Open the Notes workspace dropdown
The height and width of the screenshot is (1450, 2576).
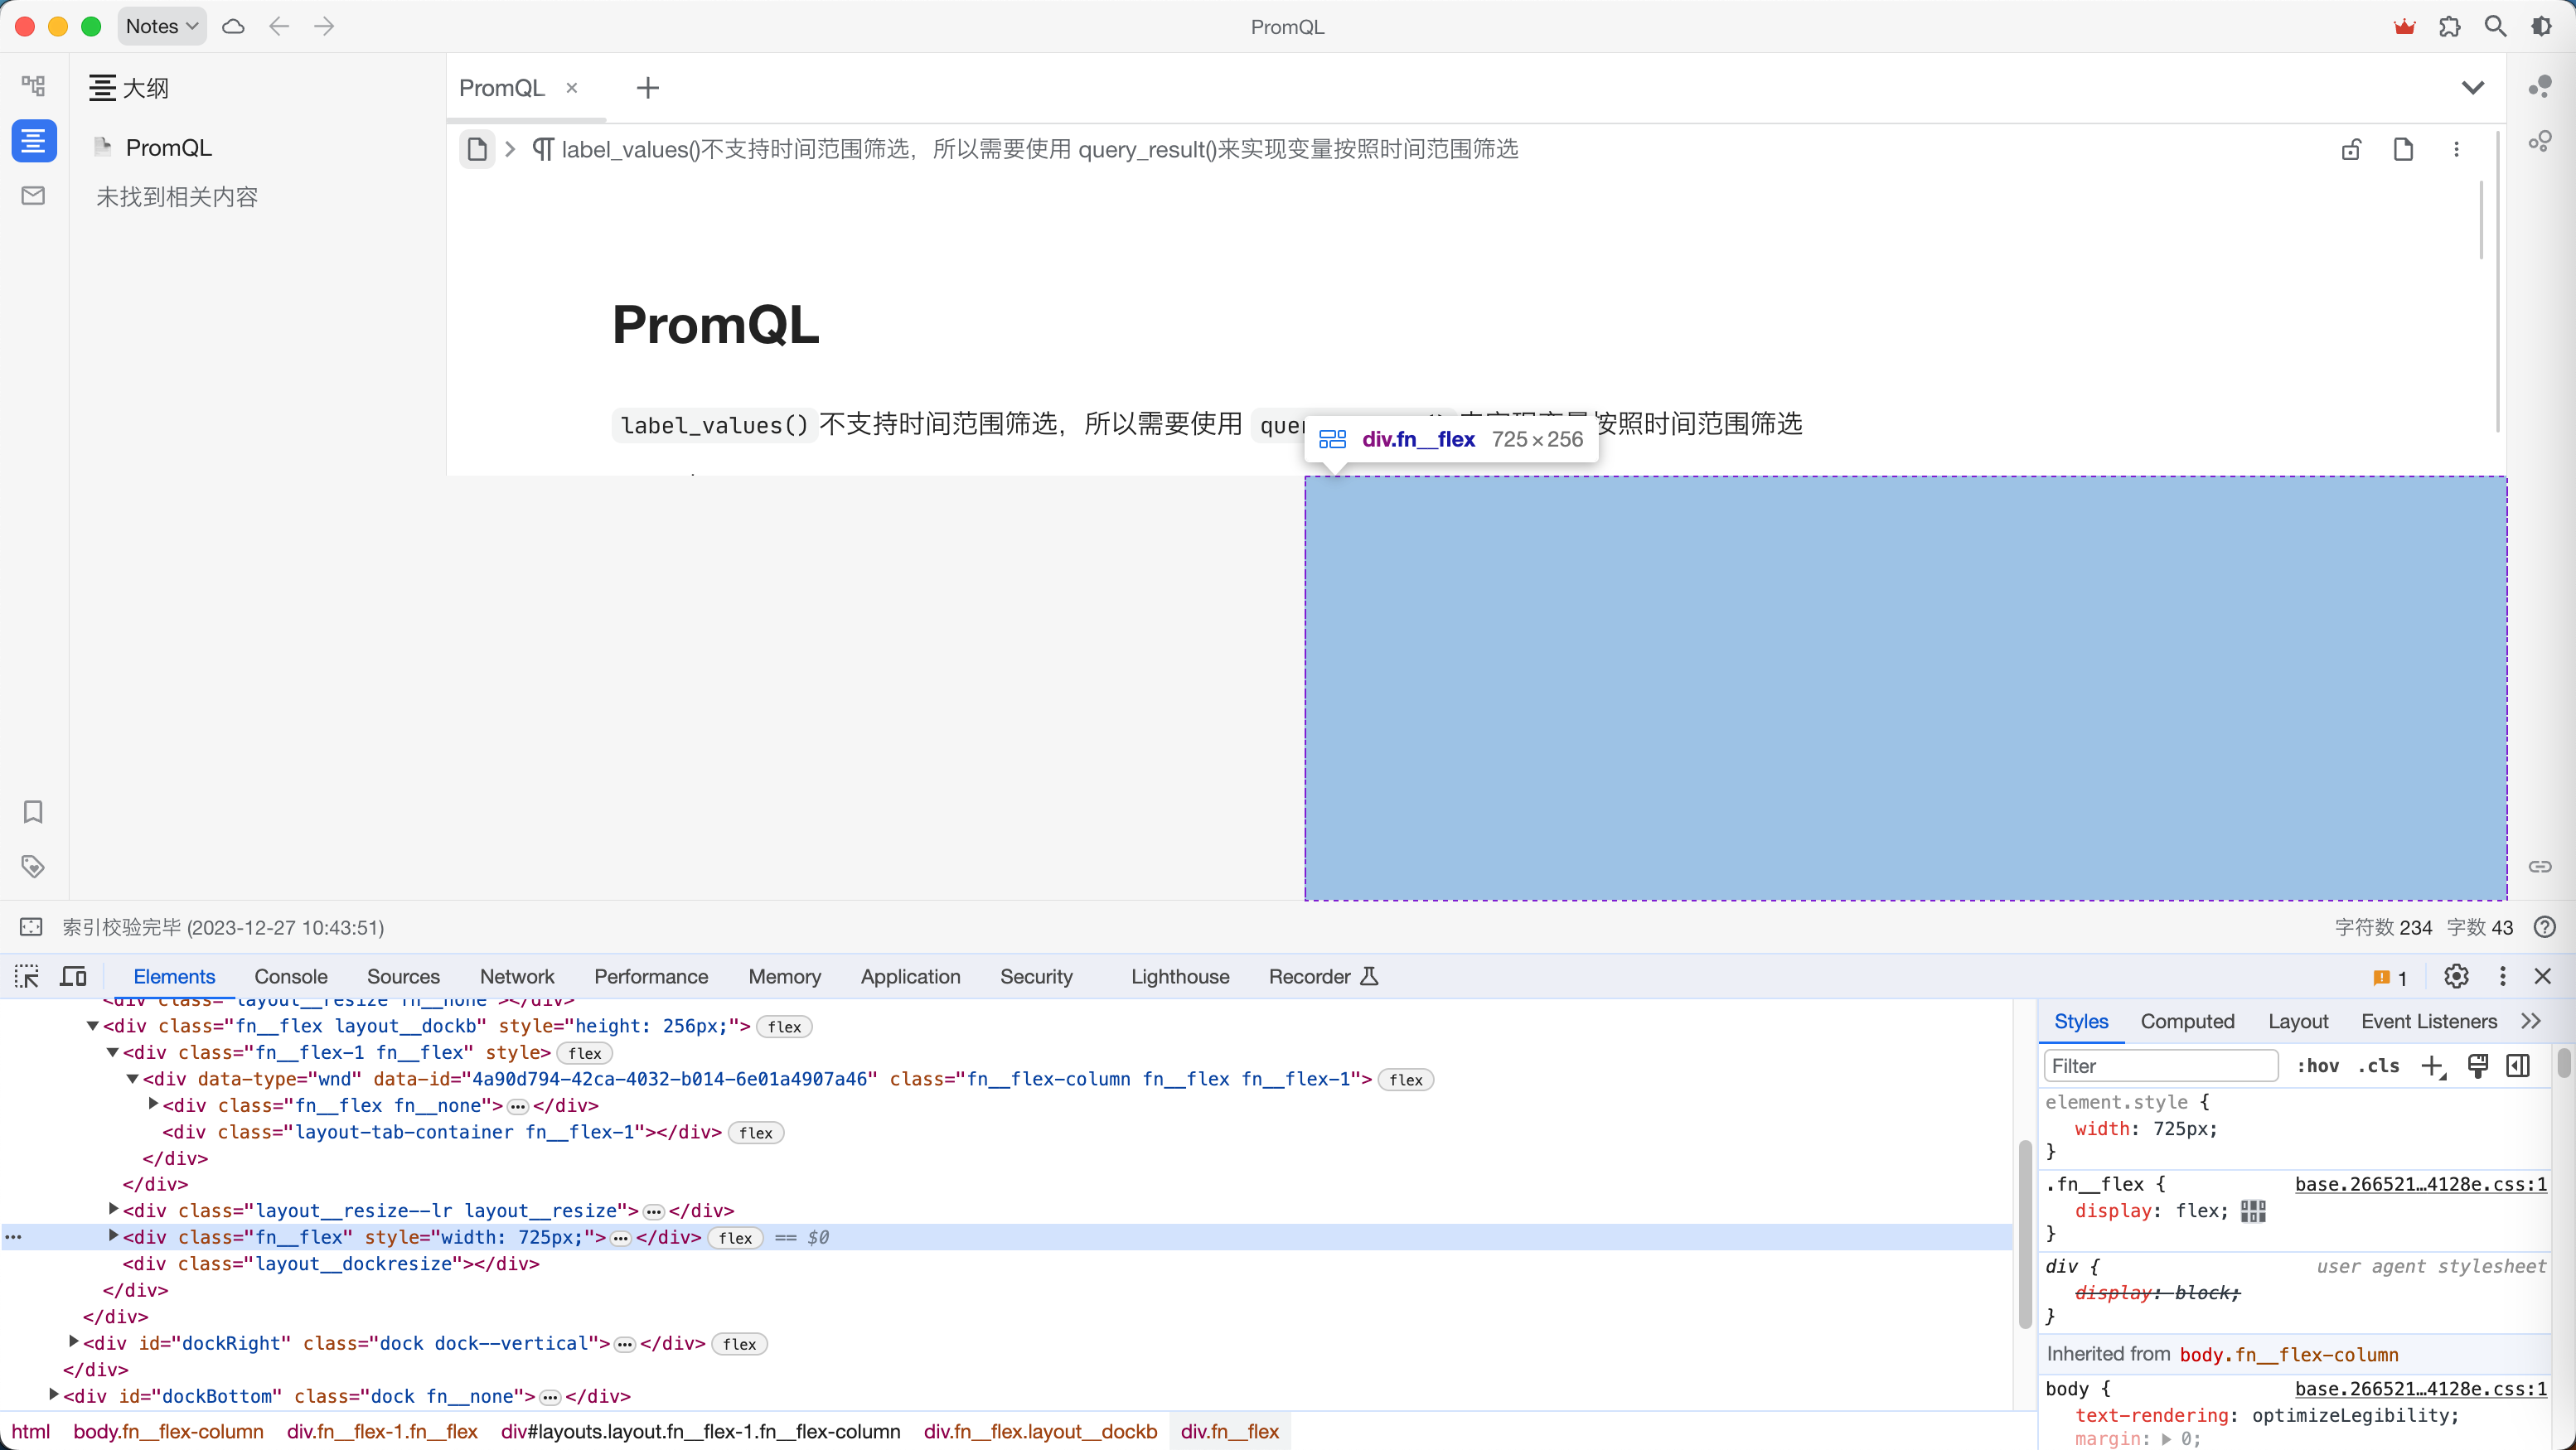tap(162, 27)
